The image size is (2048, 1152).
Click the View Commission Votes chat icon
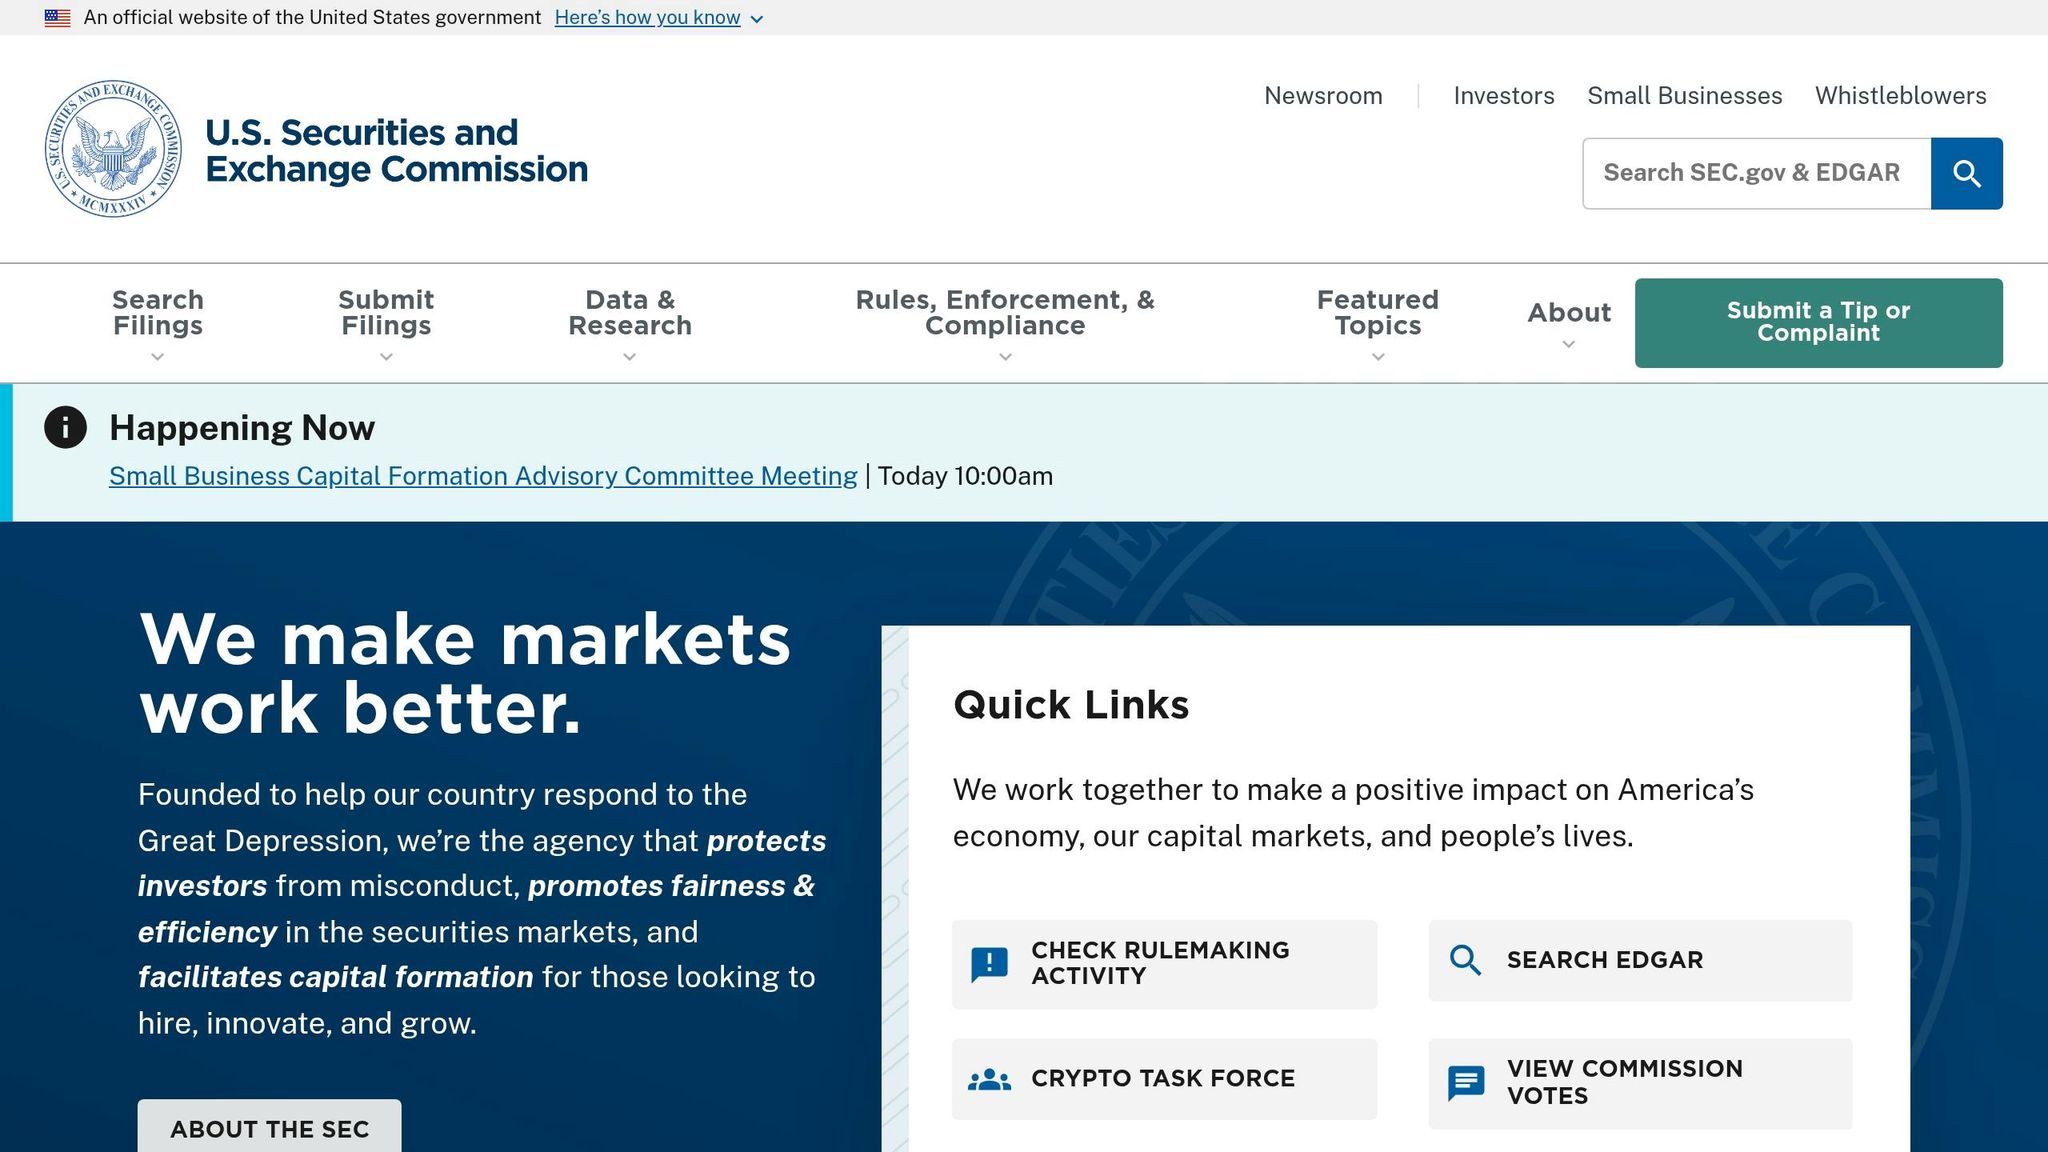[1465, 1083]
